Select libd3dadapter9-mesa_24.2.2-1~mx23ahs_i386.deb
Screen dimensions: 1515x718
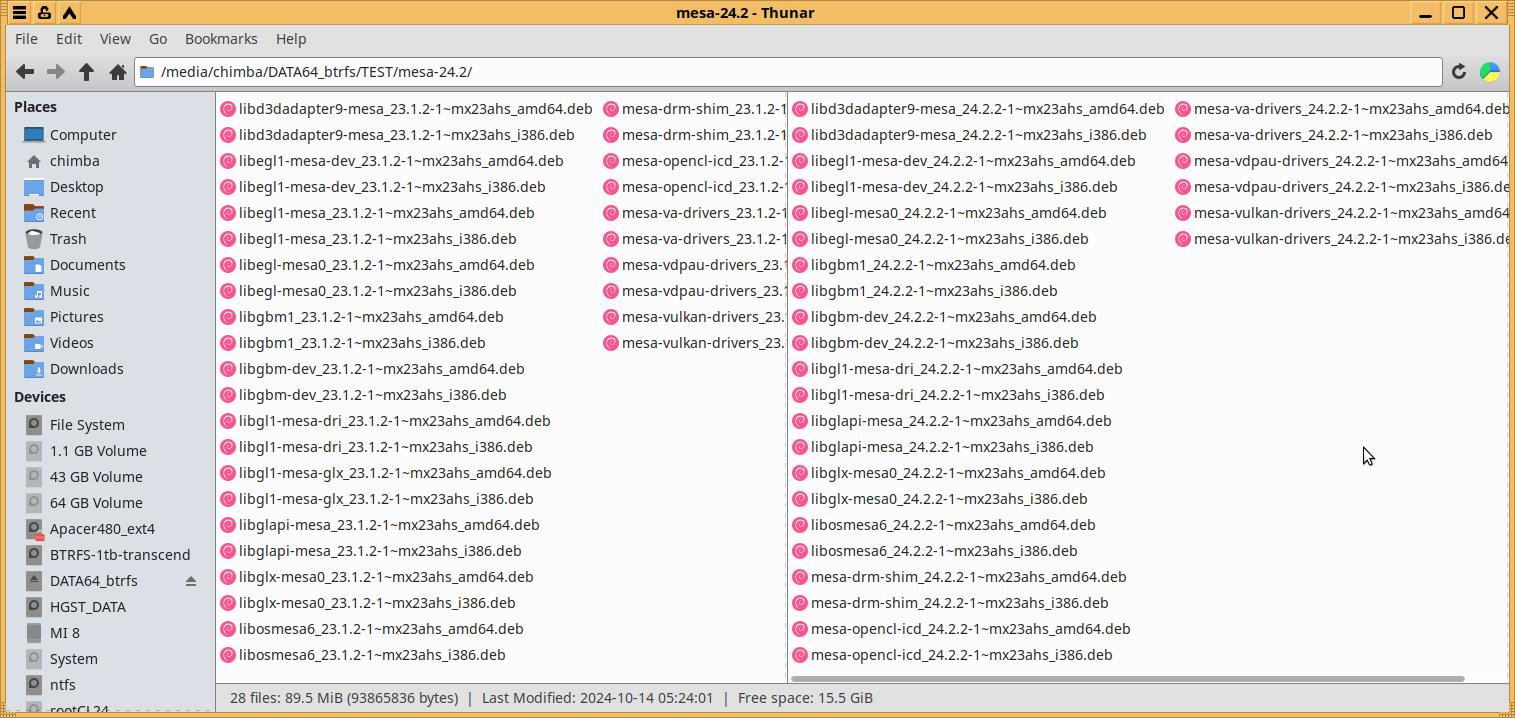(969, 135)
